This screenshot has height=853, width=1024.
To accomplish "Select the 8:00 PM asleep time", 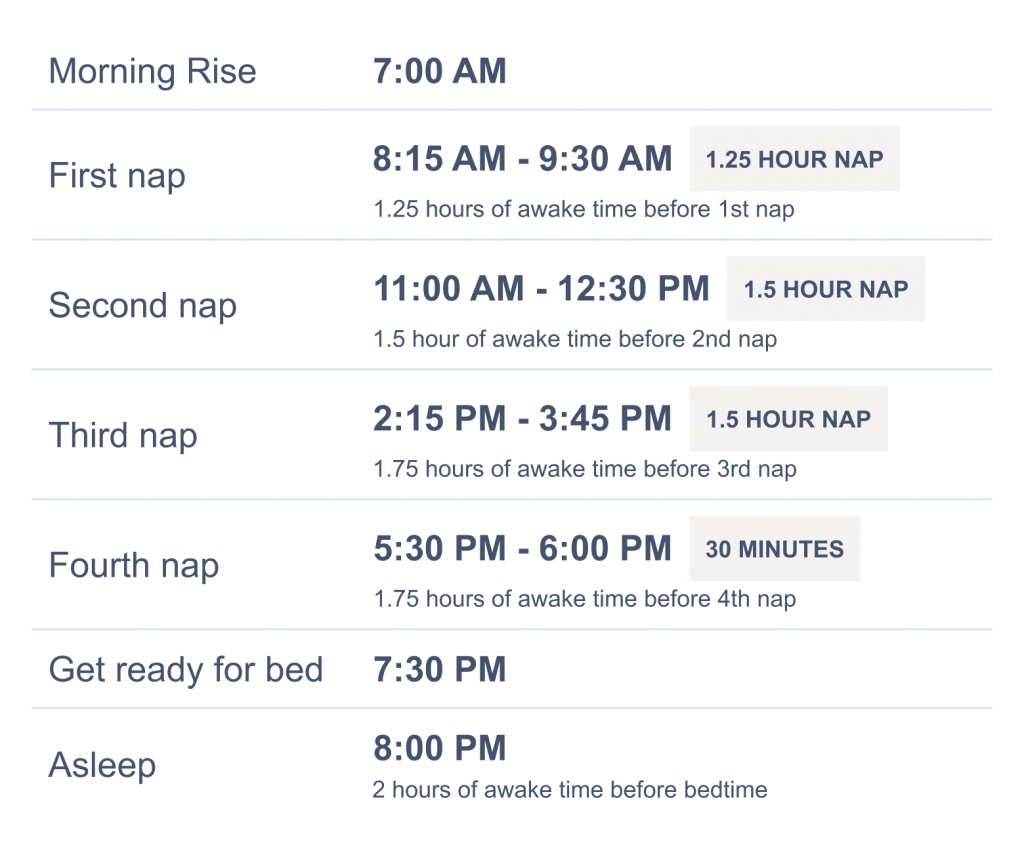I will pos(439,748).
